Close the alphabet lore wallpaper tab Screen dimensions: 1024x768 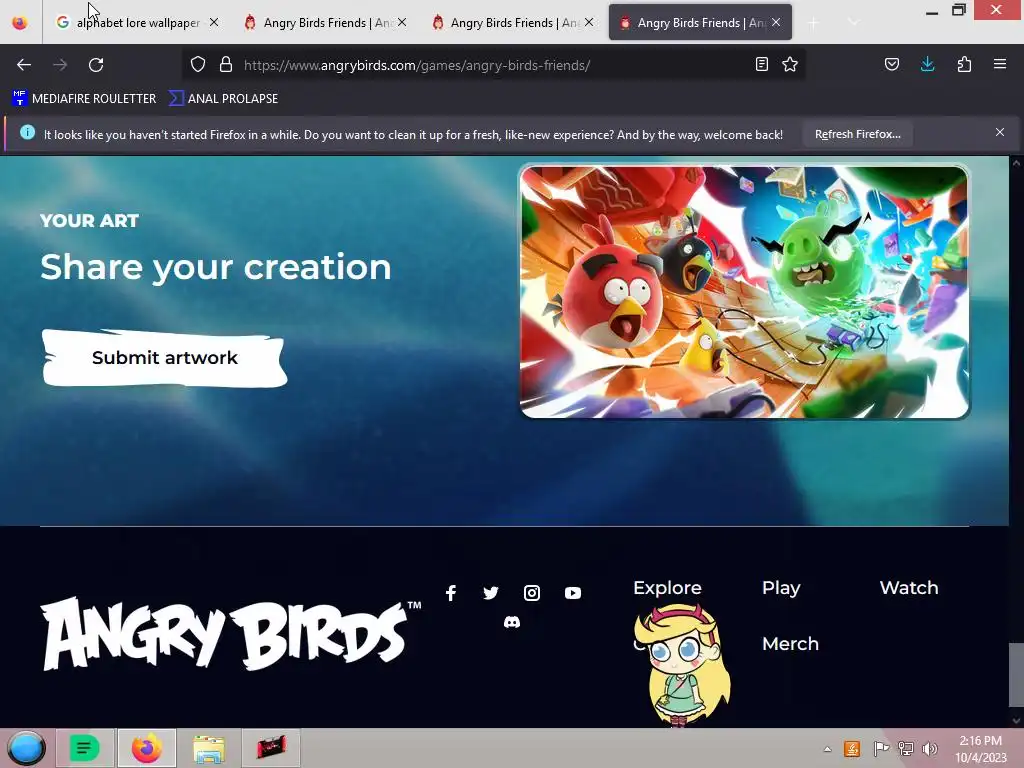click(214, 22)
